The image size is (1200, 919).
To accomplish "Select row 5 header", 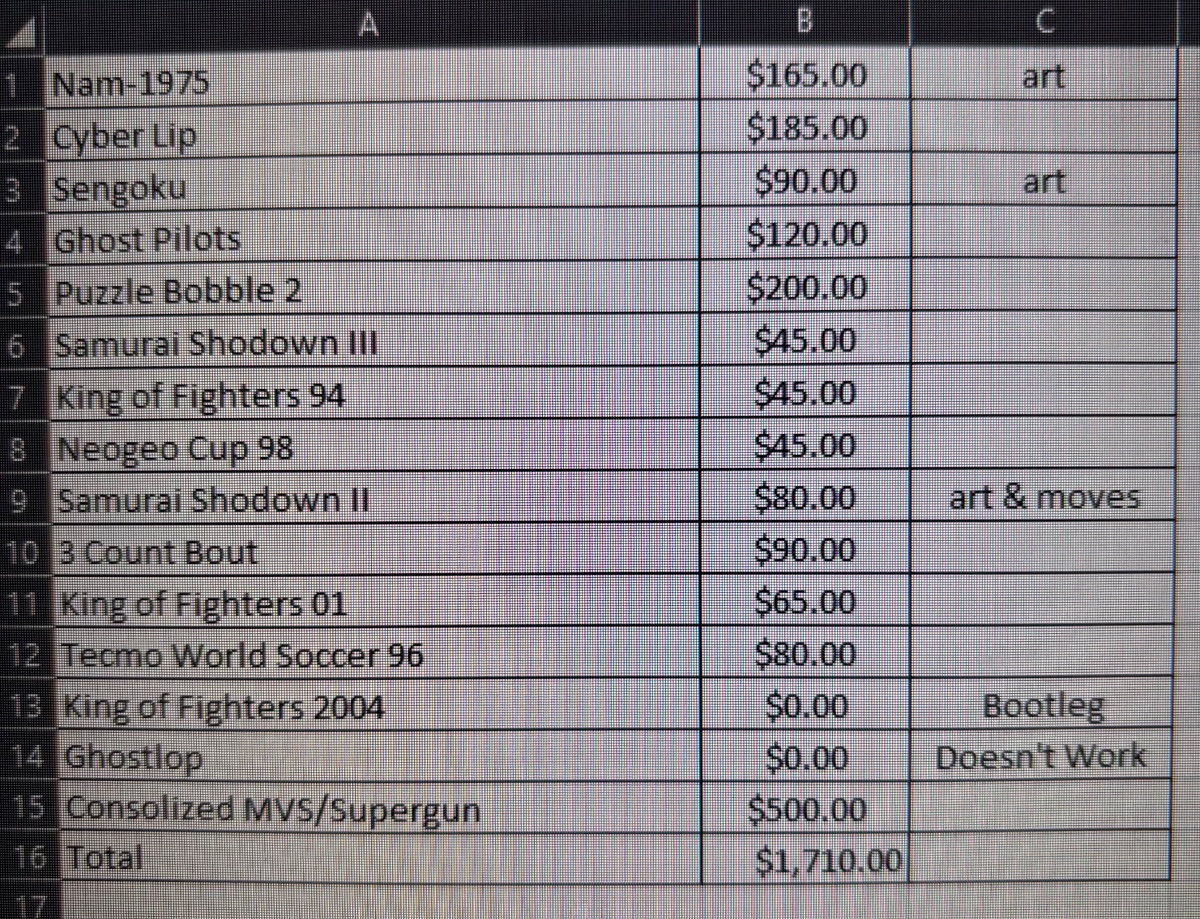I will [20, 293].
